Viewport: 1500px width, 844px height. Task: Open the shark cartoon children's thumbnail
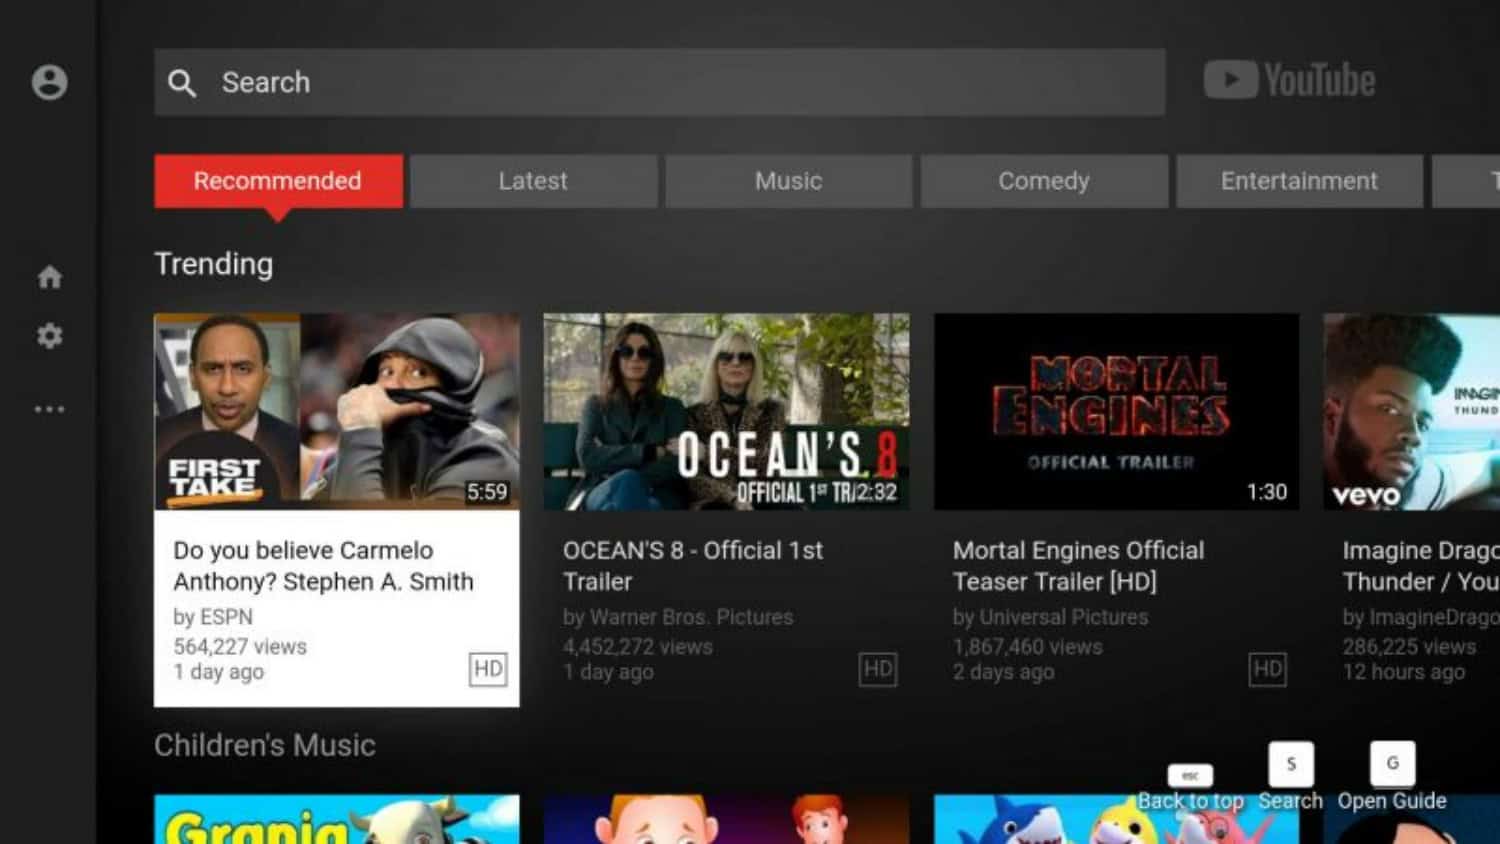point(1116,819)
